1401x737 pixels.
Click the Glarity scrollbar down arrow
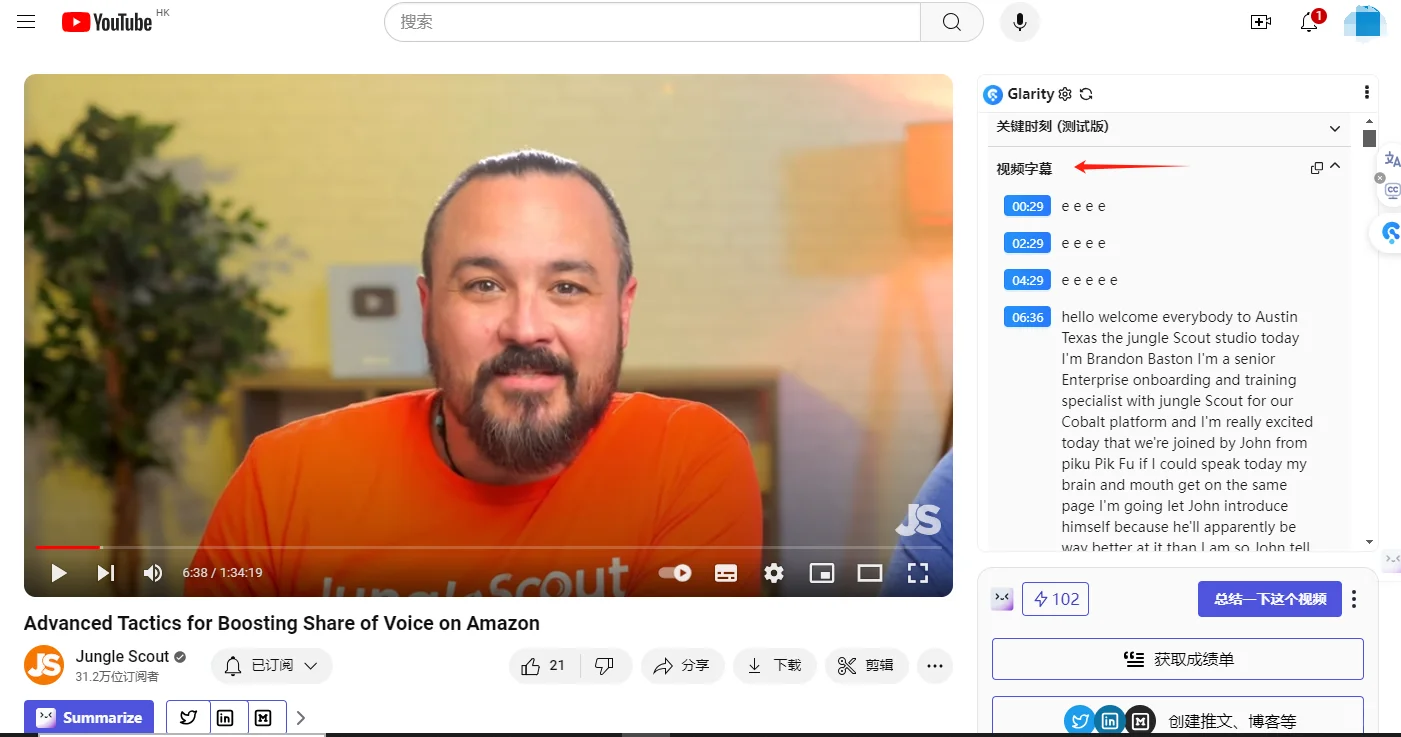pos(1369,542)
